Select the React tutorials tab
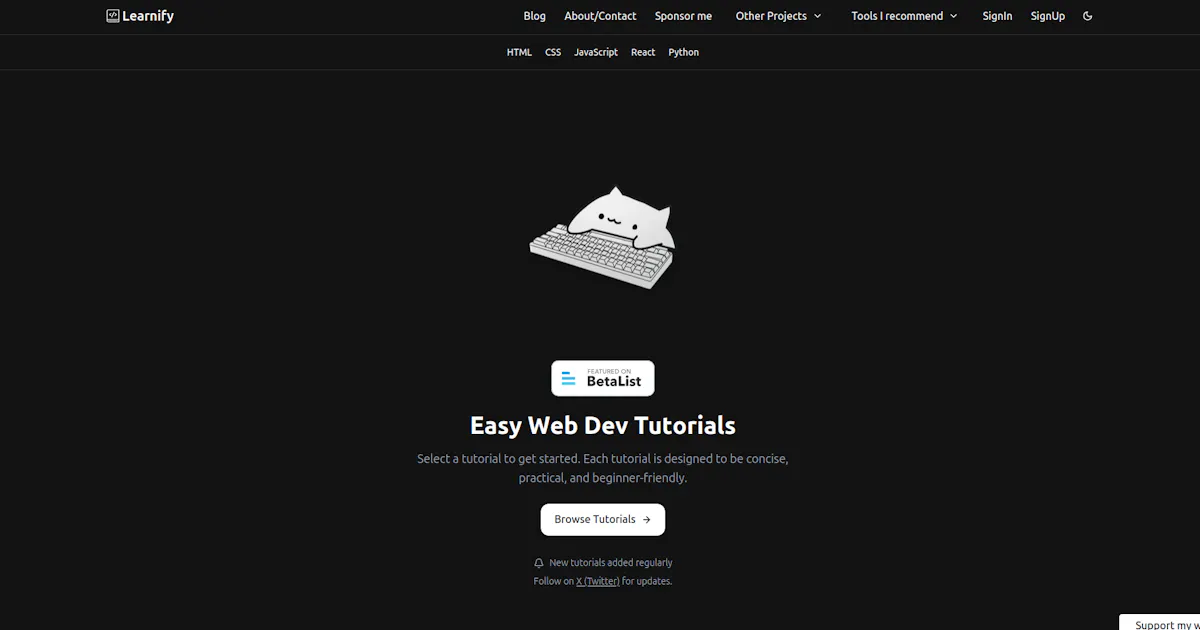Viewport: 1200px width, 630px height. tap(643, 52)
